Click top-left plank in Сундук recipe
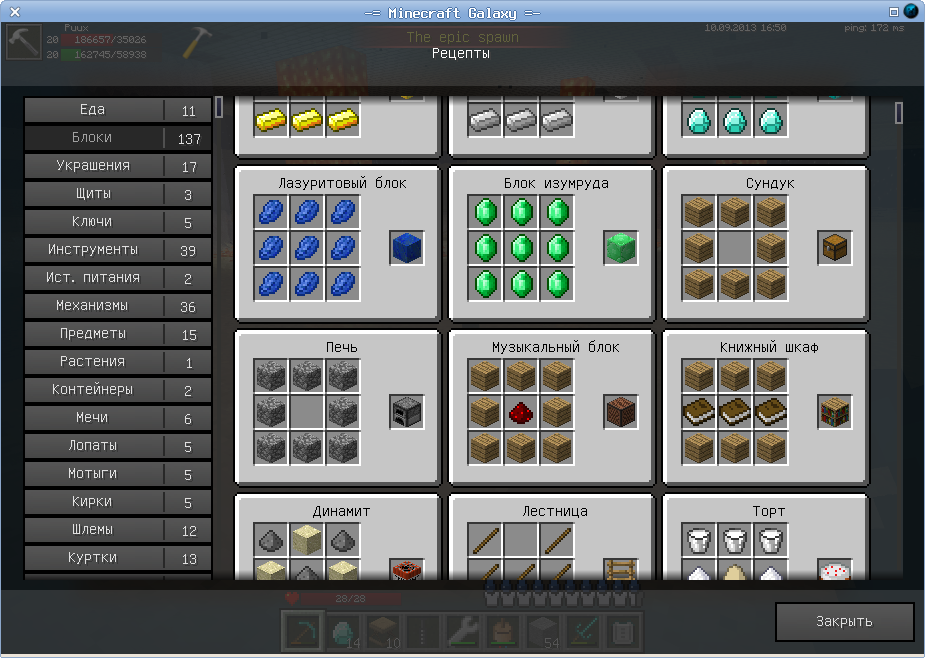The width and height of the screenshot is (925, 658). pos(699,212)
